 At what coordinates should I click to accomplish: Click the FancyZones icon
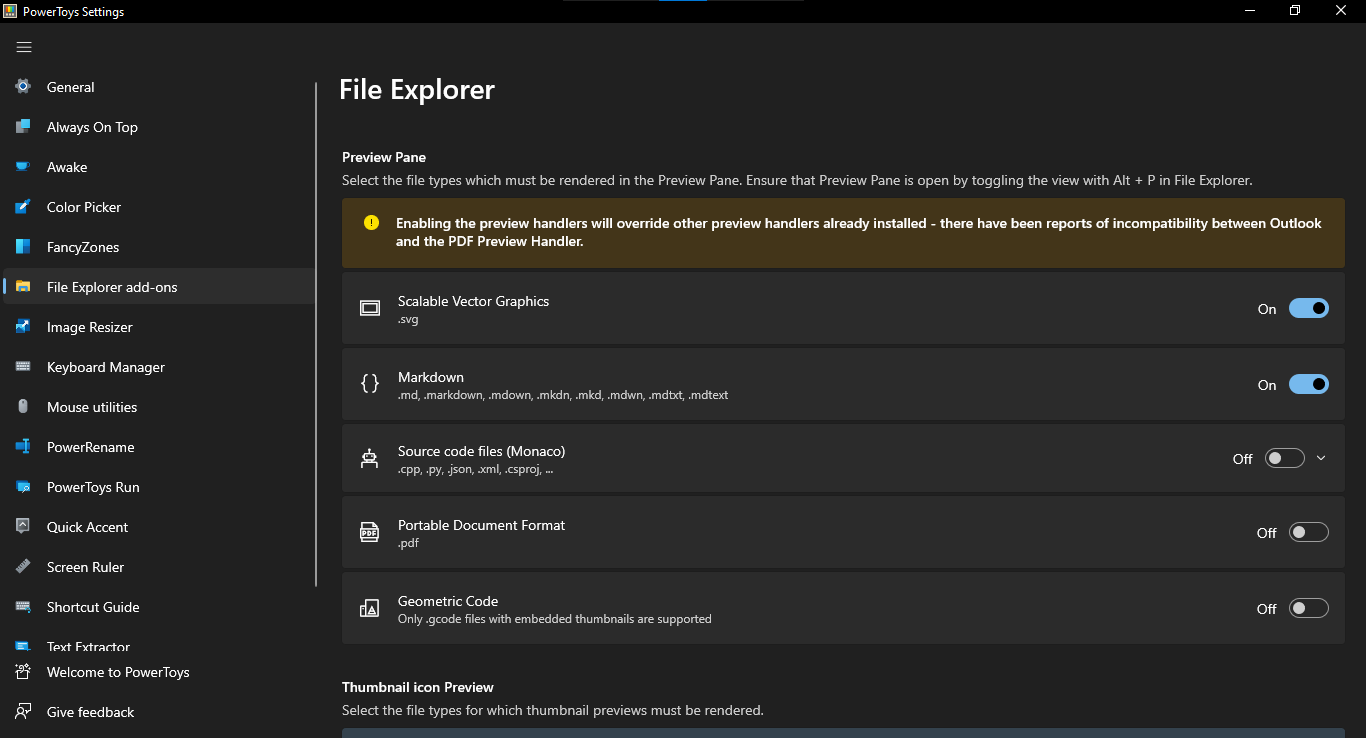pos(23,247)
